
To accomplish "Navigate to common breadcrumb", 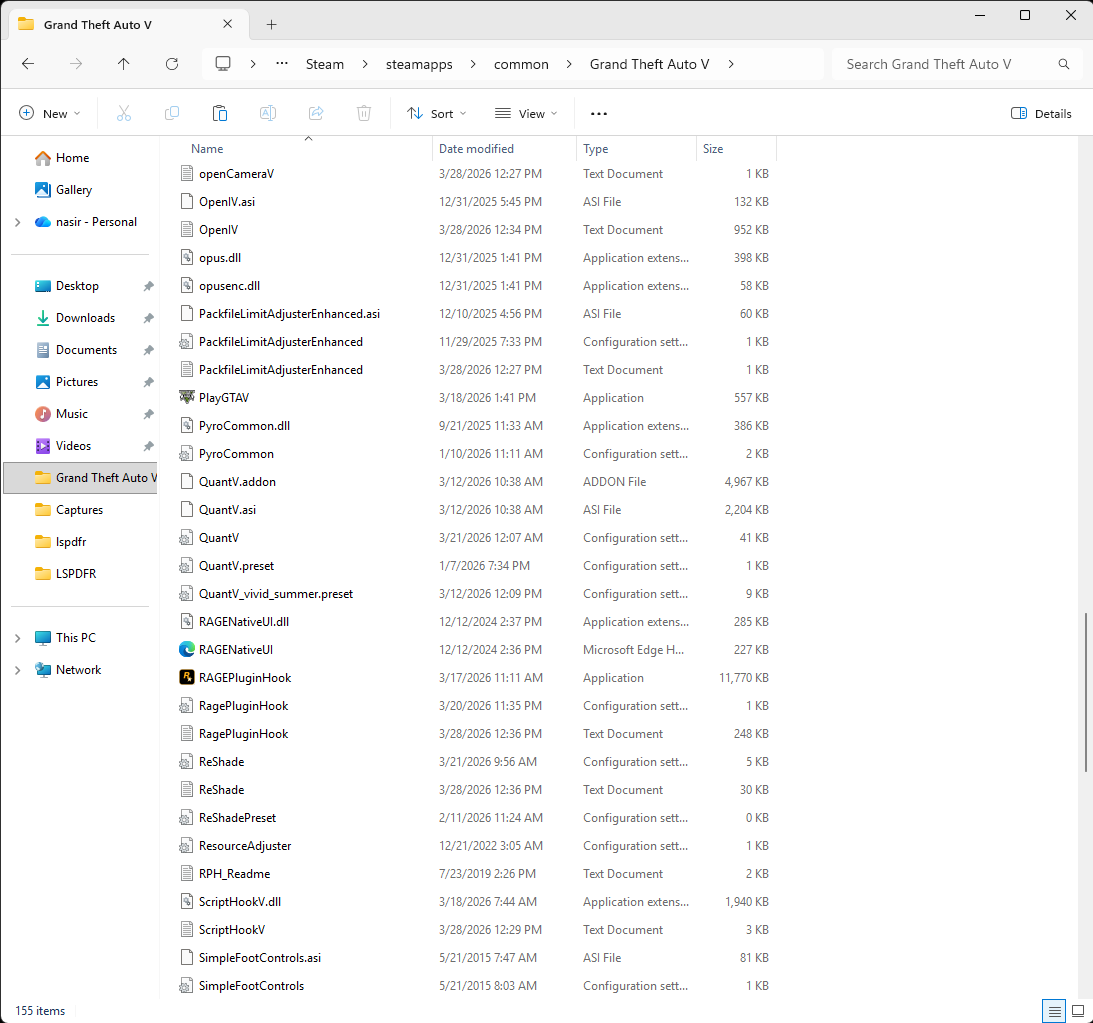I will [x=521, y=64].
